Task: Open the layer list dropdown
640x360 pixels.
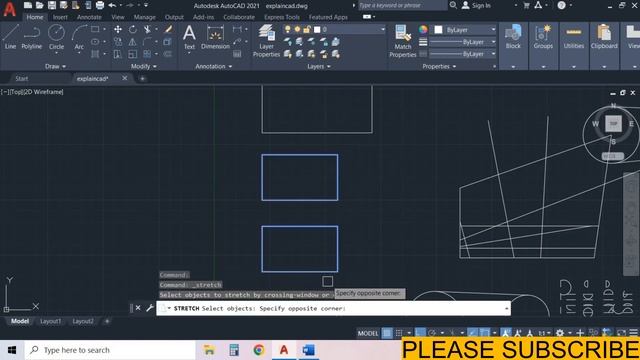Action: coord(382,29)
